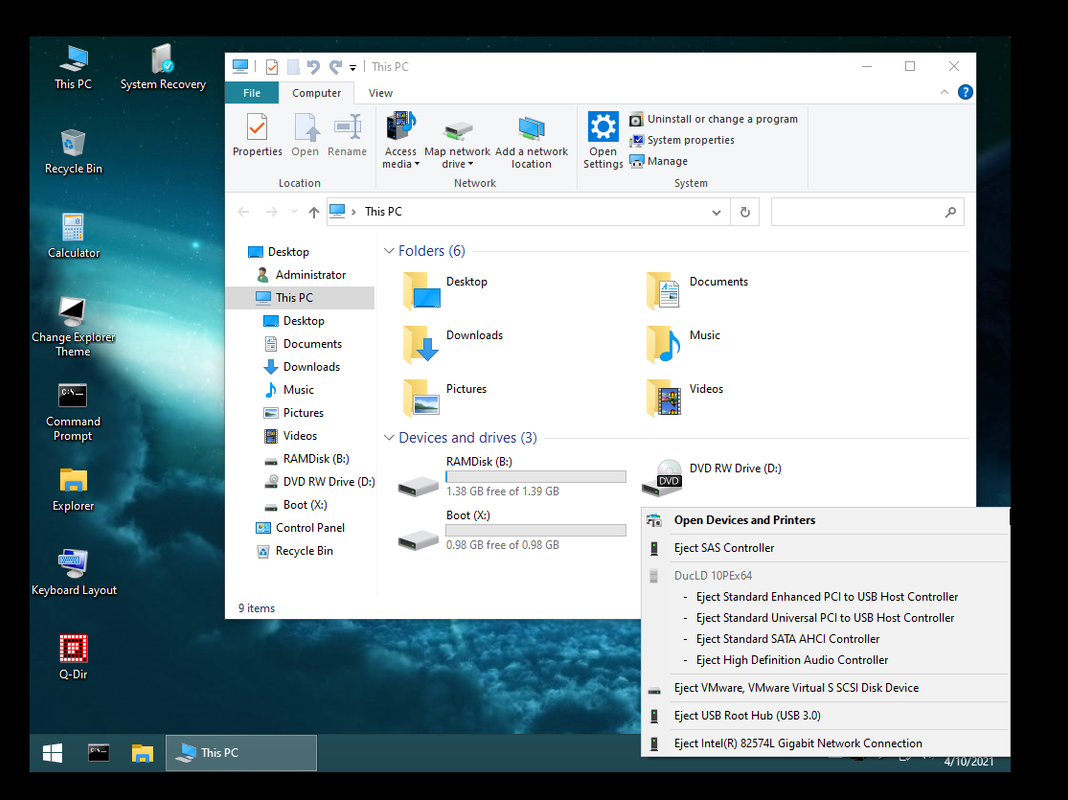Choose Eject High Definition Audio Controller
Viewport: 1068px width, 800px height.
point(791,660)
